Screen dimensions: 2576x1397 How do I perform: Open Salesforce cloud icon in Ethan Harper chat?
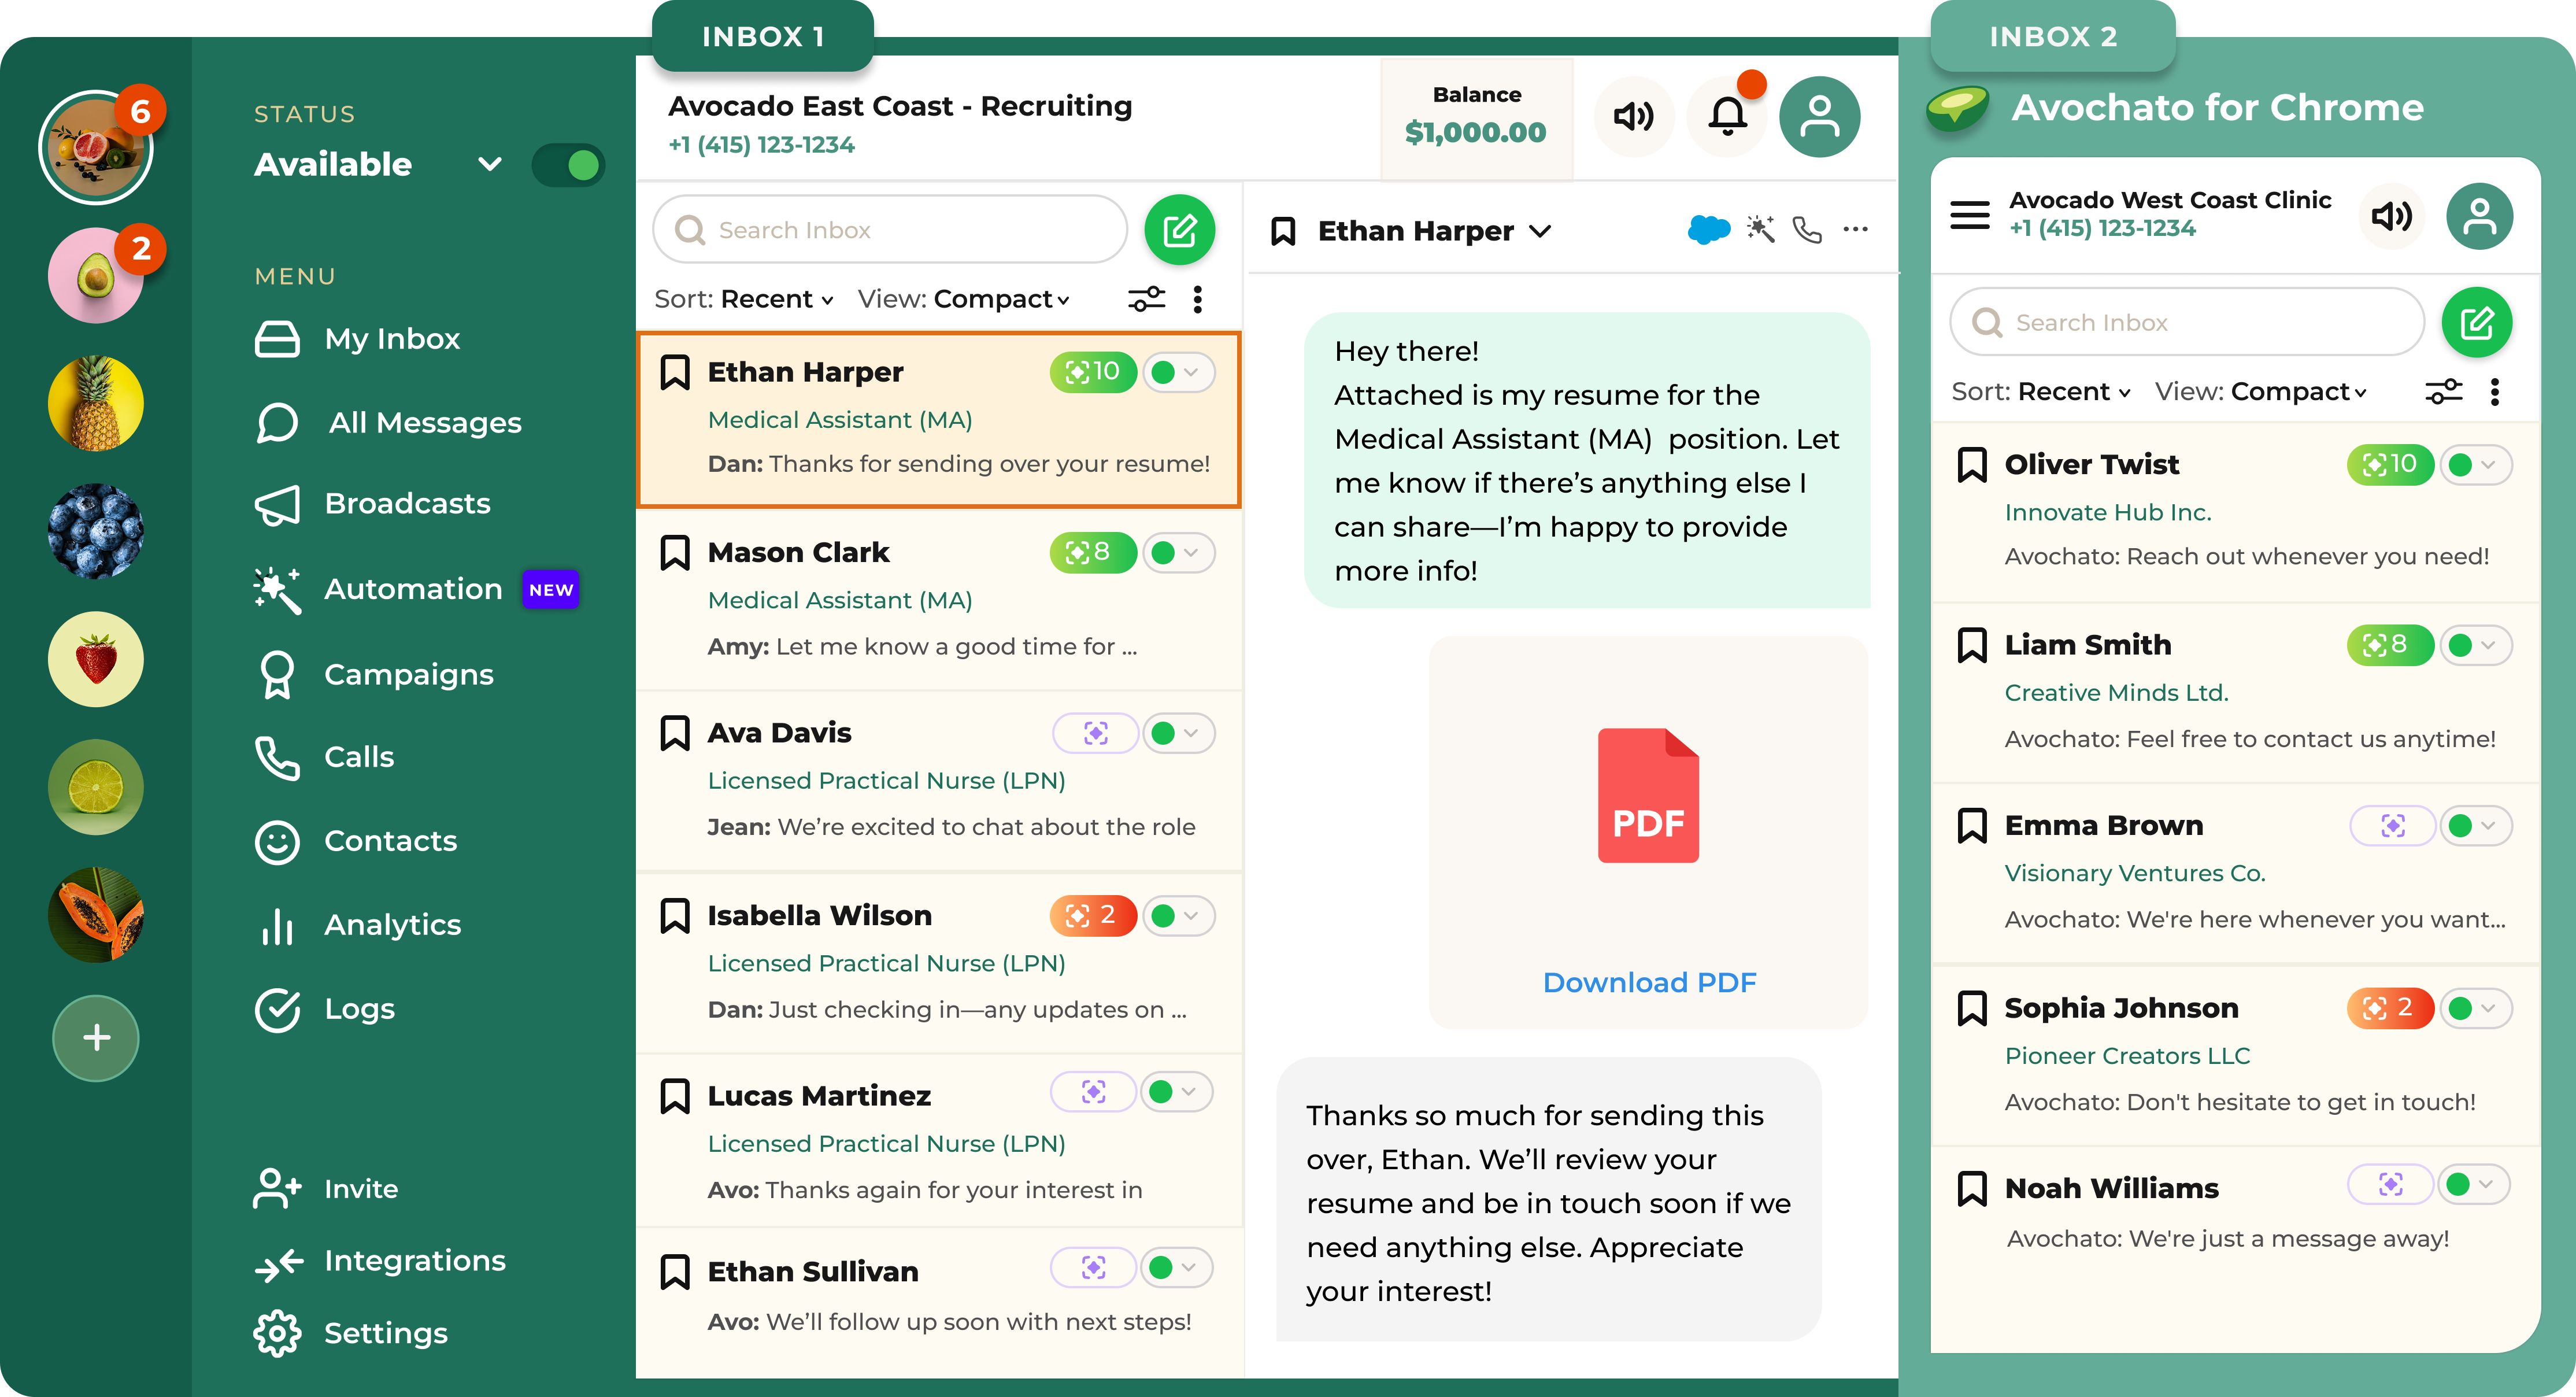[x=1708, y=230]
